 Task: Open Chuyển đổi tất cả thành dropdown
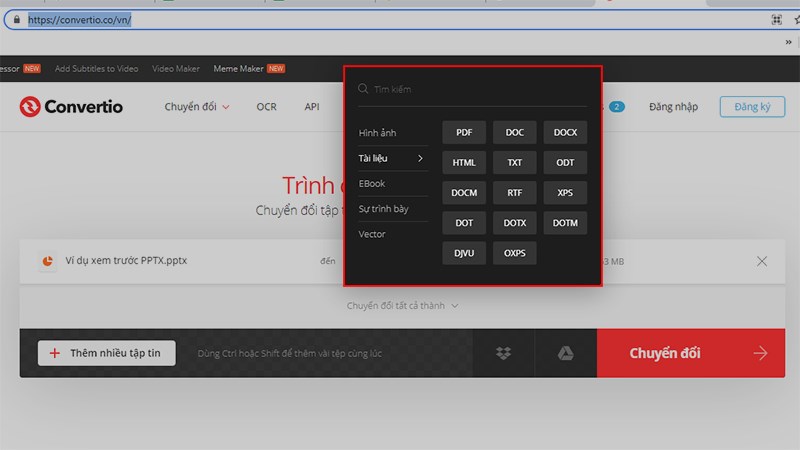click(403, 306)
